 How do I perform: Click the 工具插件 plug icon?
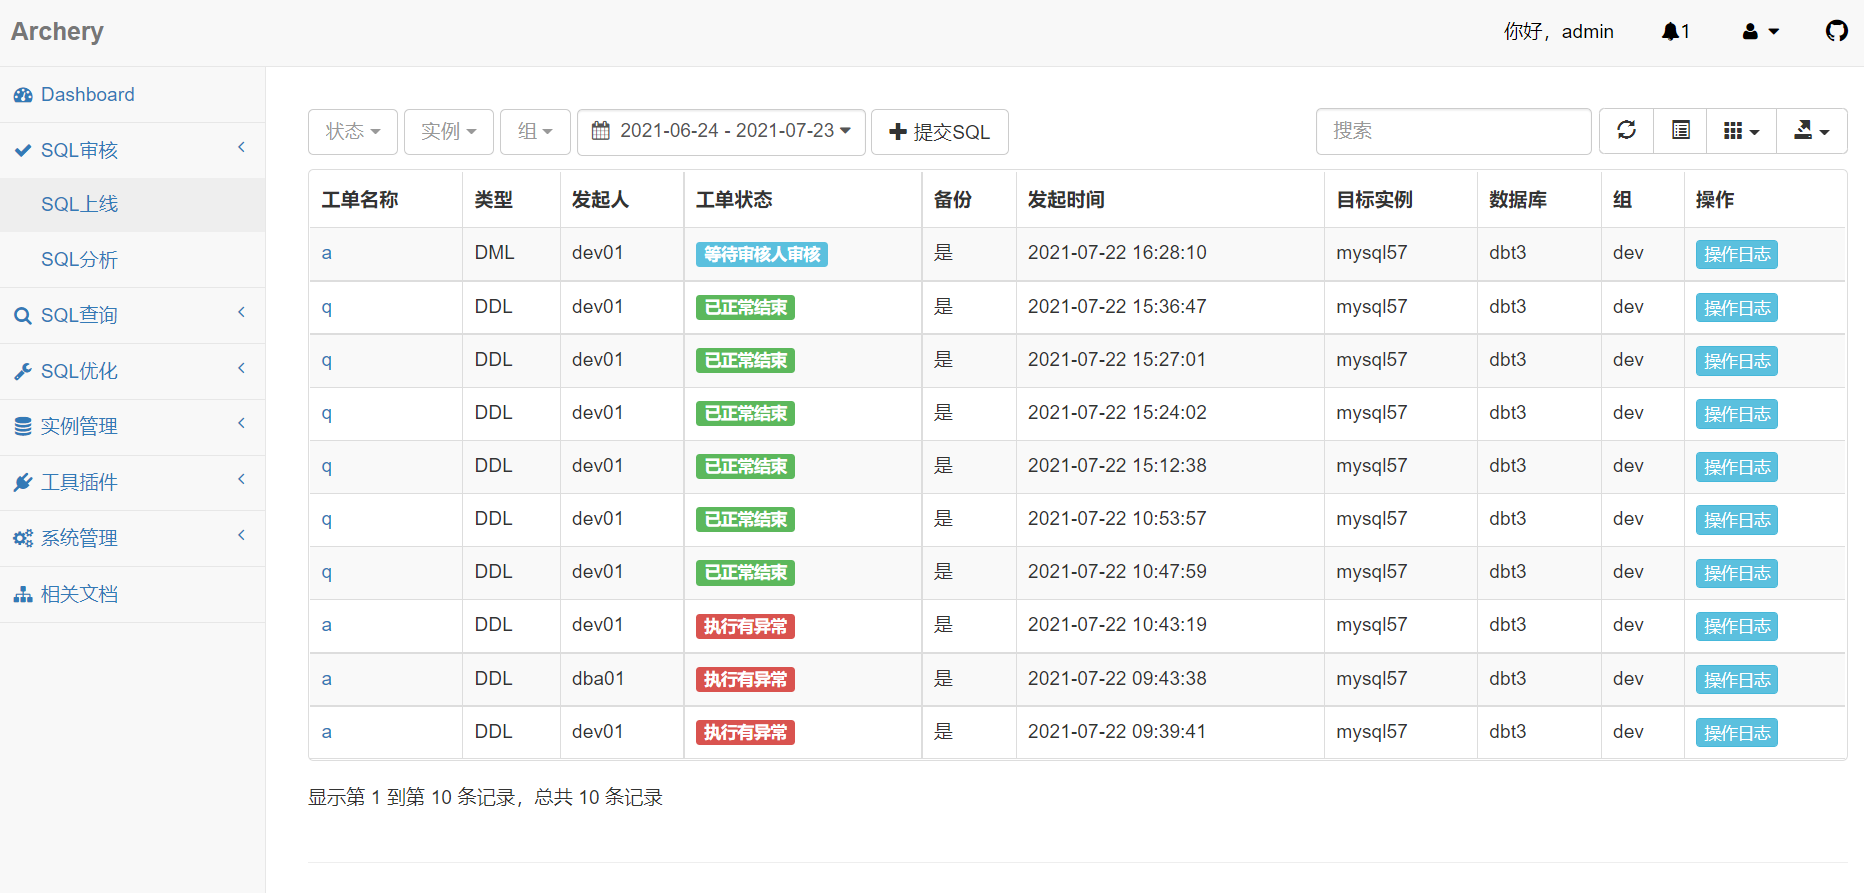tap(23, 483)
